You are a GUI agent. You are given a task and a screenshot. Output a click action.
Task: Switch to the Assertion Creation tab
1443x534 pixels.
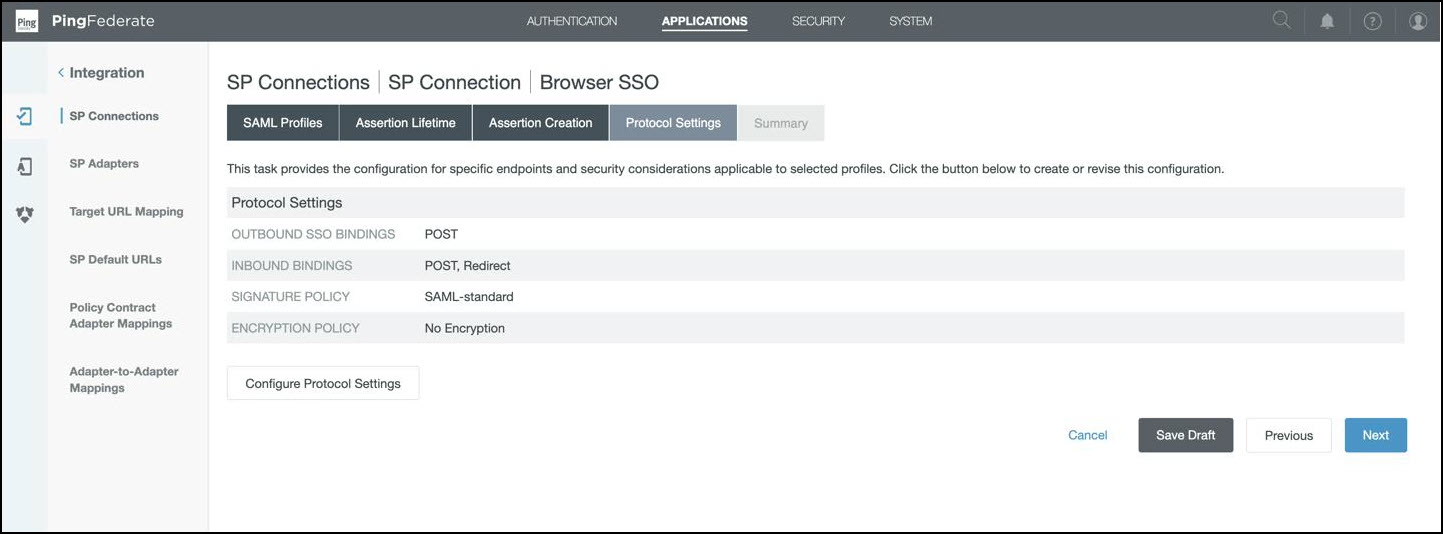click(x=540, y=123)
